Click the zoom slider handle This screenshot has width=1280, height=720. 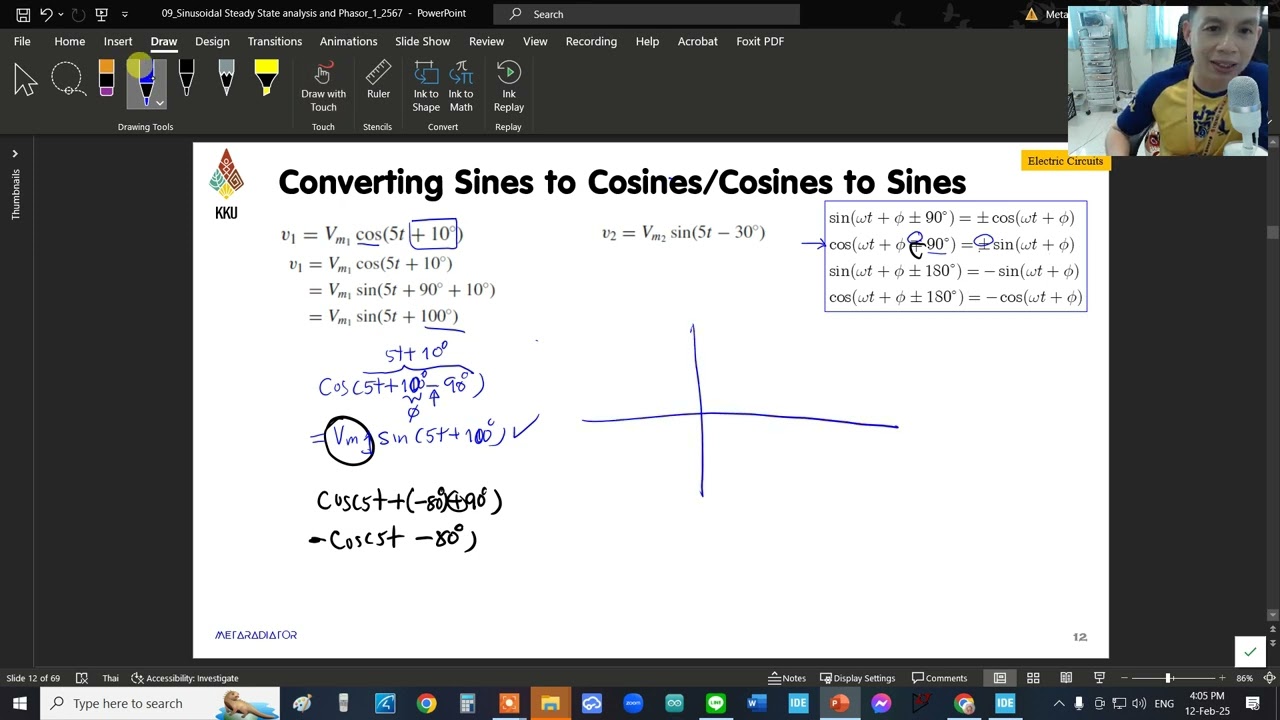[x=1168, y=678]
